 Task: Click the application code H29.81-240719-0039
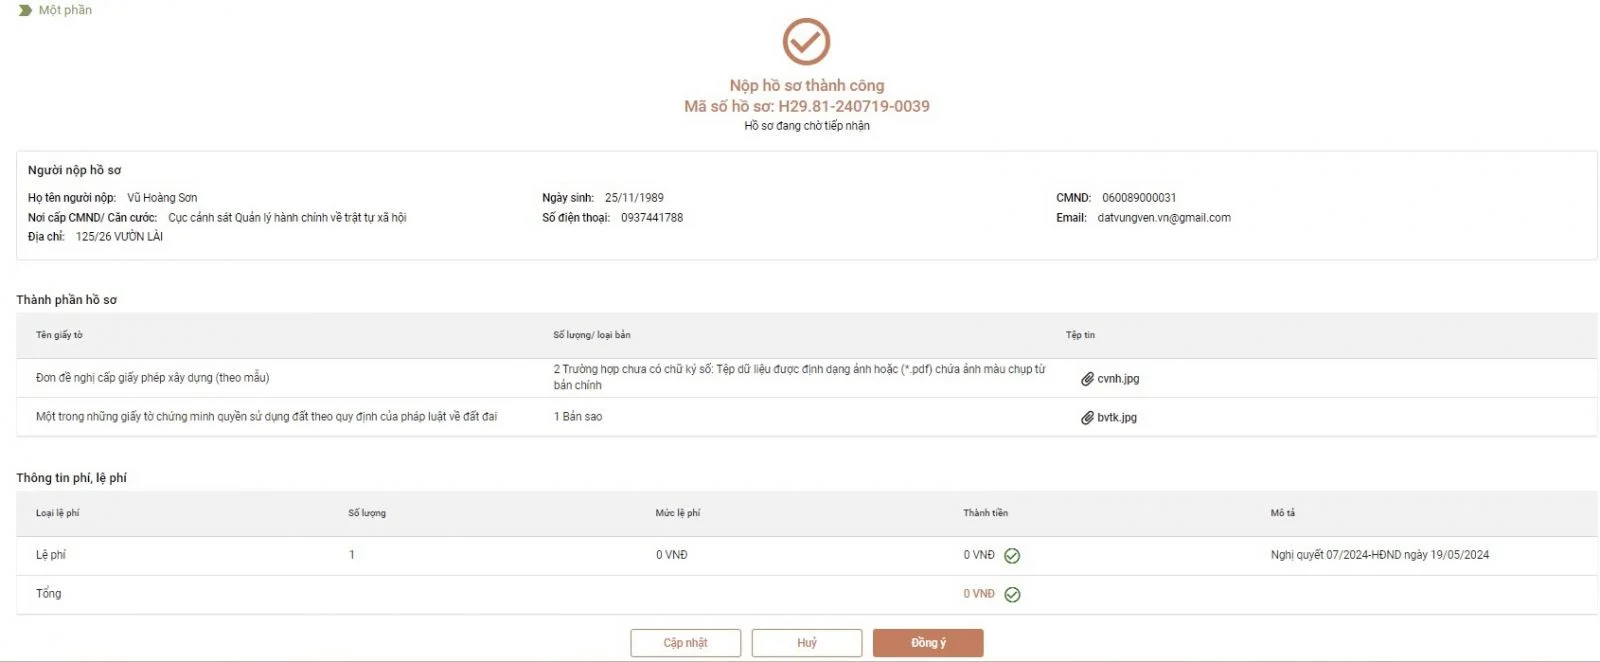click(x=853, y=106)
